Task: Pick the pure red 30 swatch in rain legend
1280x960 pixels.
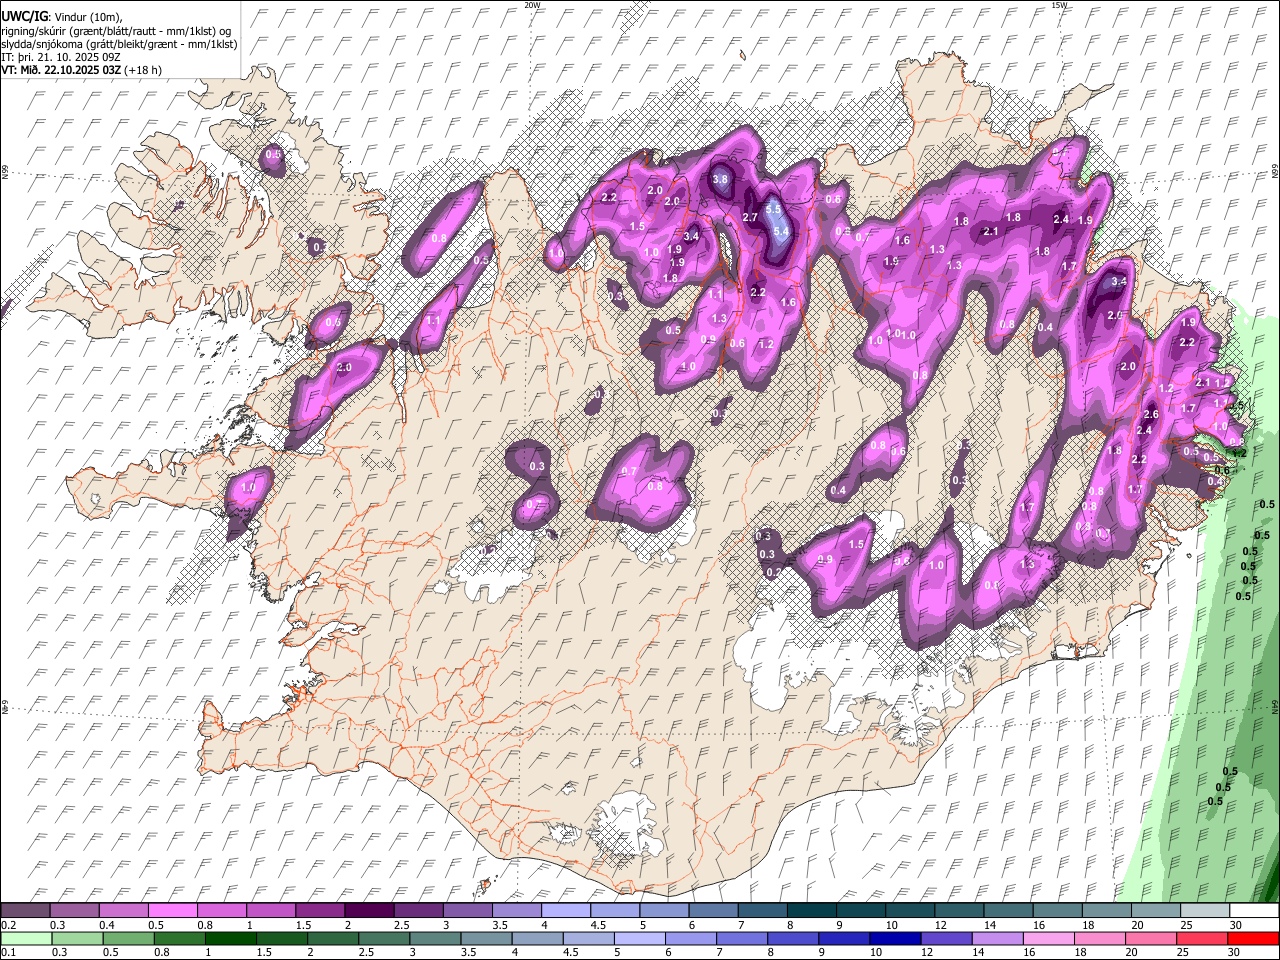Action: (1252, 939)
